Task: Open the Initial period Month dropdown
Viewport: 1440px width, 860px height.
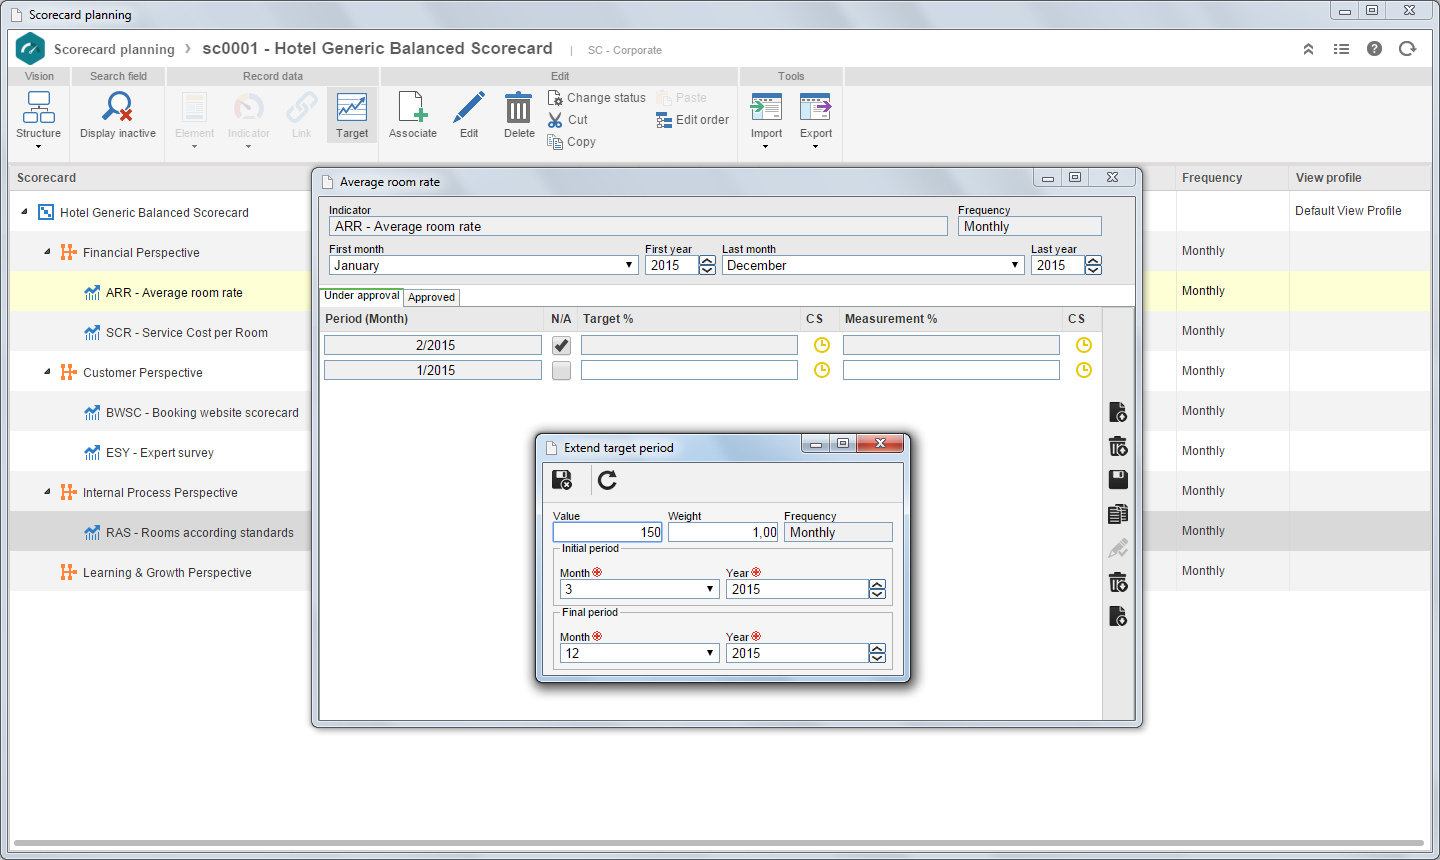Action: point(639,589)
